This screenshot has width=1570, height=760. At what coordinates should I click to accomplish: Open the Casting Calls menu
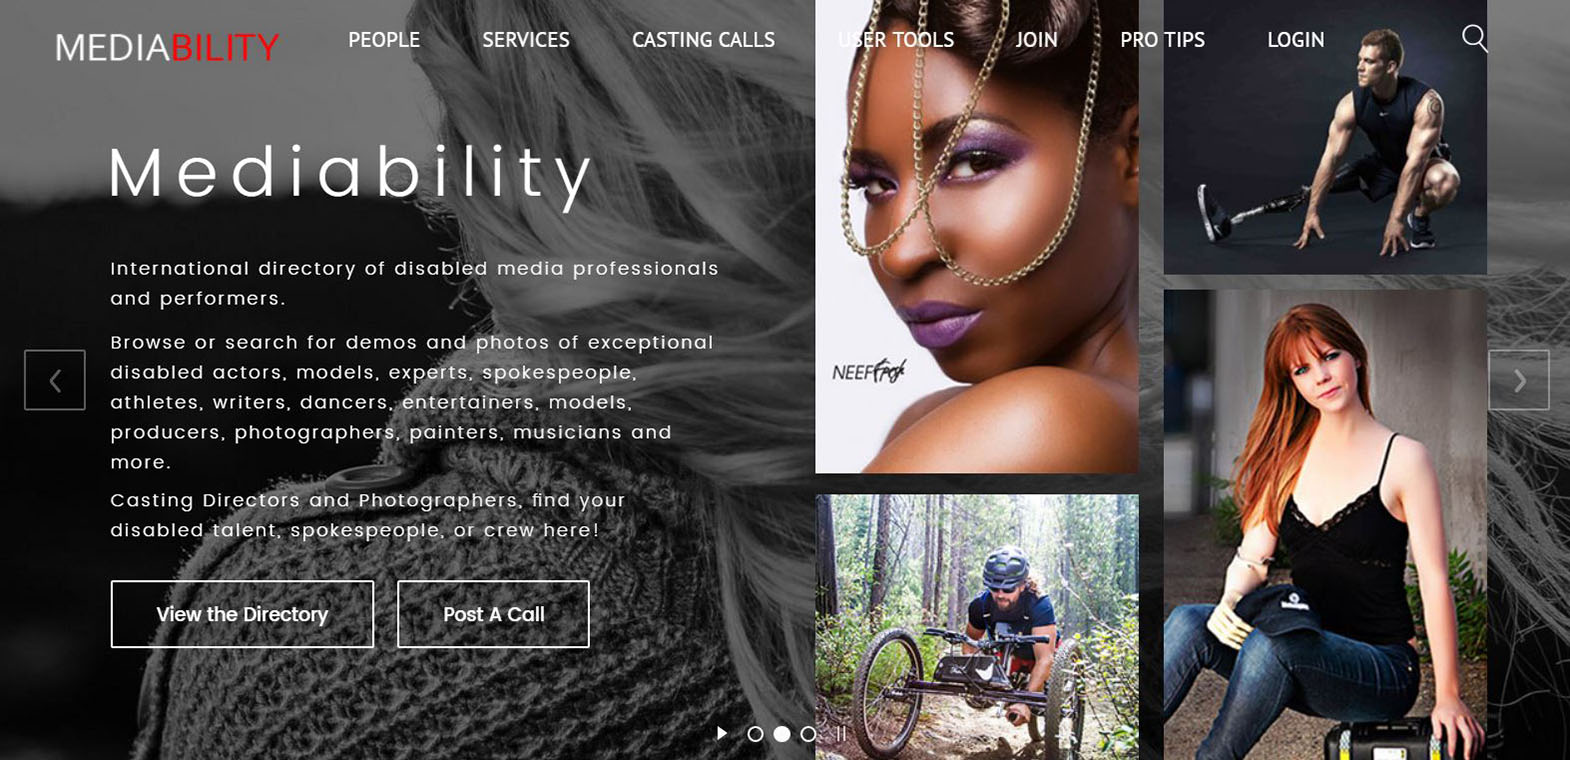[703, 40]
